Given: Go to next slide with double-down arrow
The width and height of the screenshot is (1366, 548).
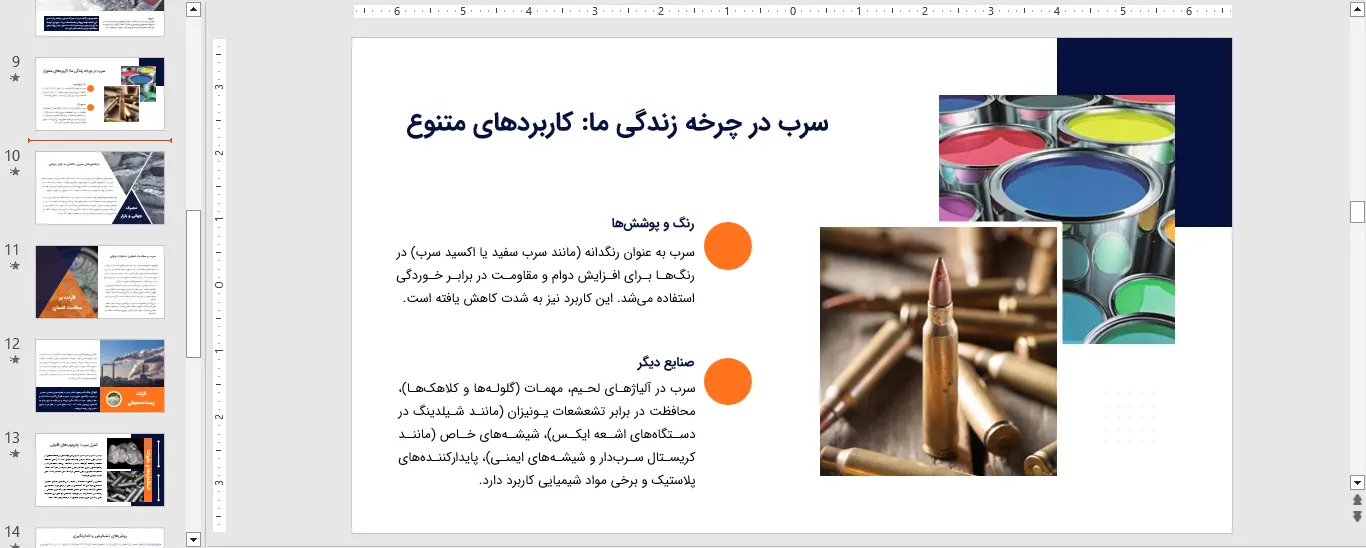Looking at the screenshot, I should (x=1357, y=516).
